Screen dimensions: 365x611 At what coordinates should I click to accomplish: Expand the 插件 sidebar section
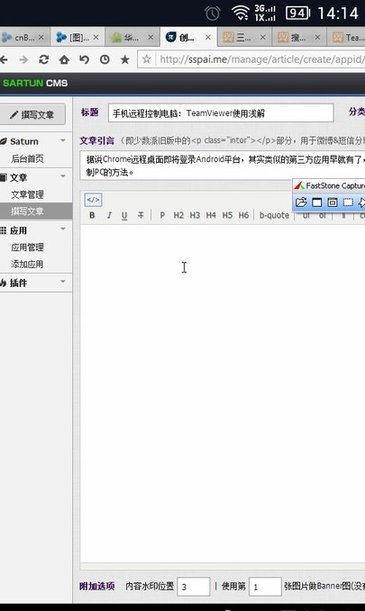click(x=63, y=281)
